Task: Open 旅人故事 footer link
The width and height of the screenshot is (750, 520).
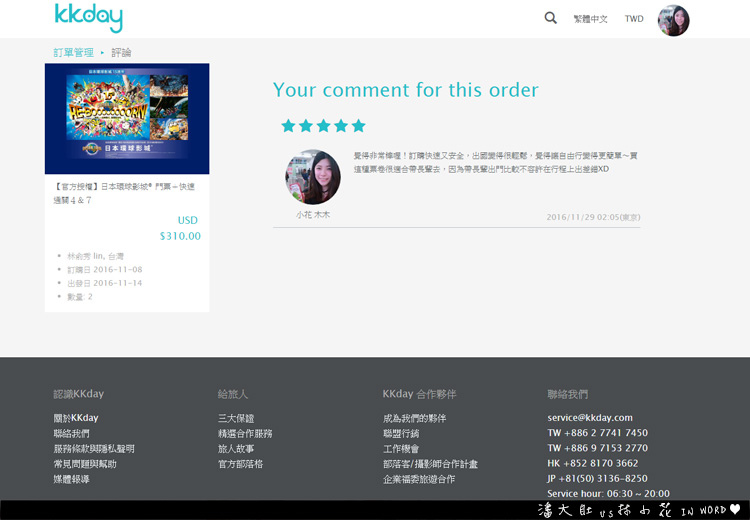Action: (236, 449)
